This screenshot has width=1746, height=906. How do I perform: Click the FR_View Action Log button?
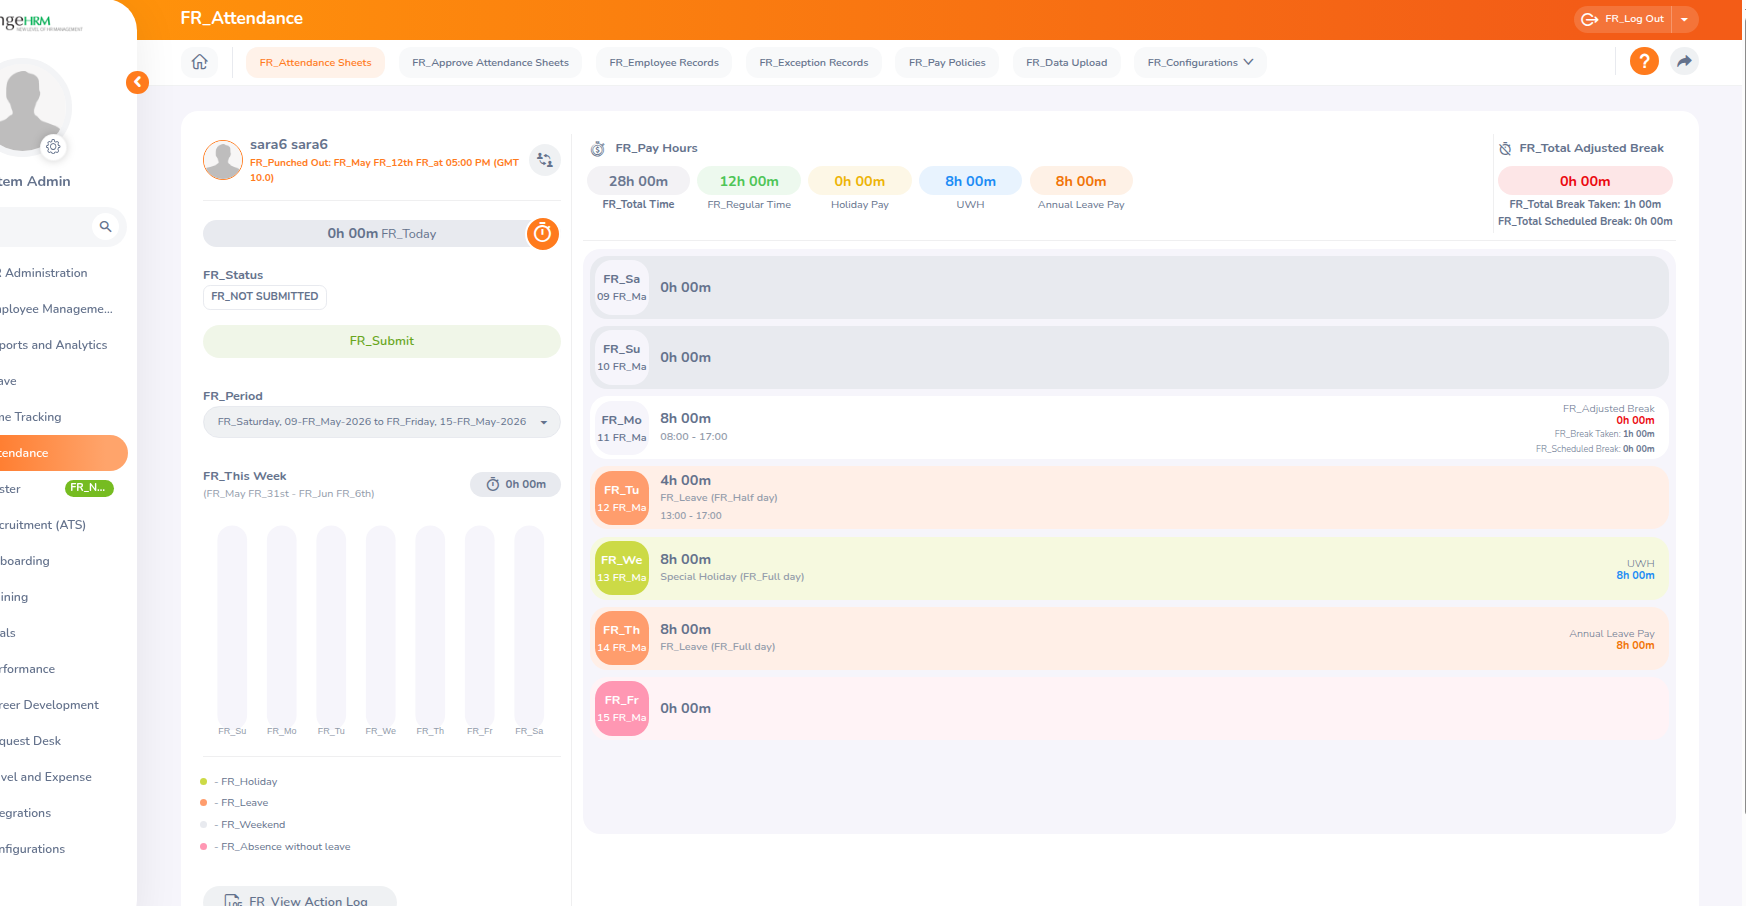pyautogui.click(x=300, y=897)
